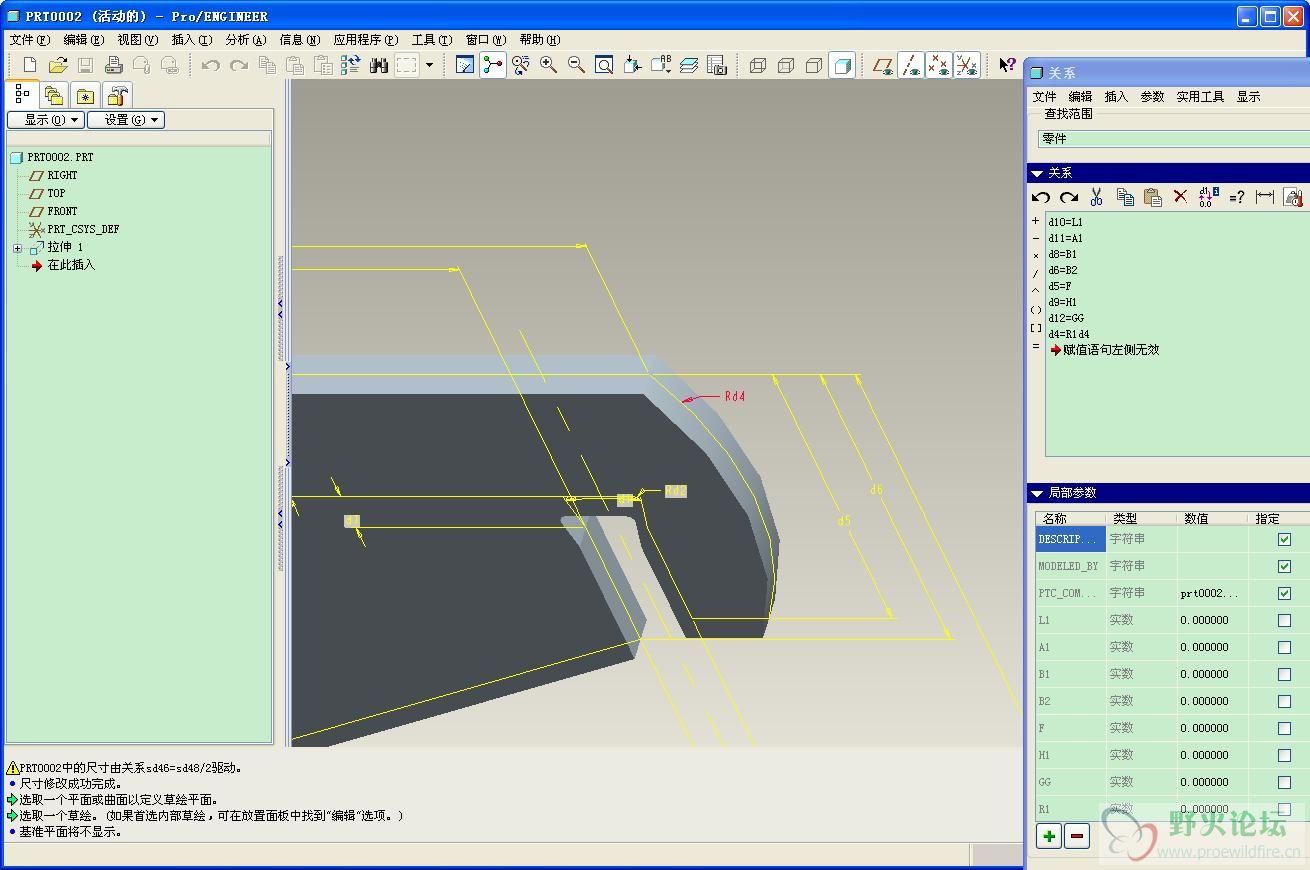Open search with the binoculars icon
The height and width of the screenshot is (870, 1310).
click(x=379, y=65)
